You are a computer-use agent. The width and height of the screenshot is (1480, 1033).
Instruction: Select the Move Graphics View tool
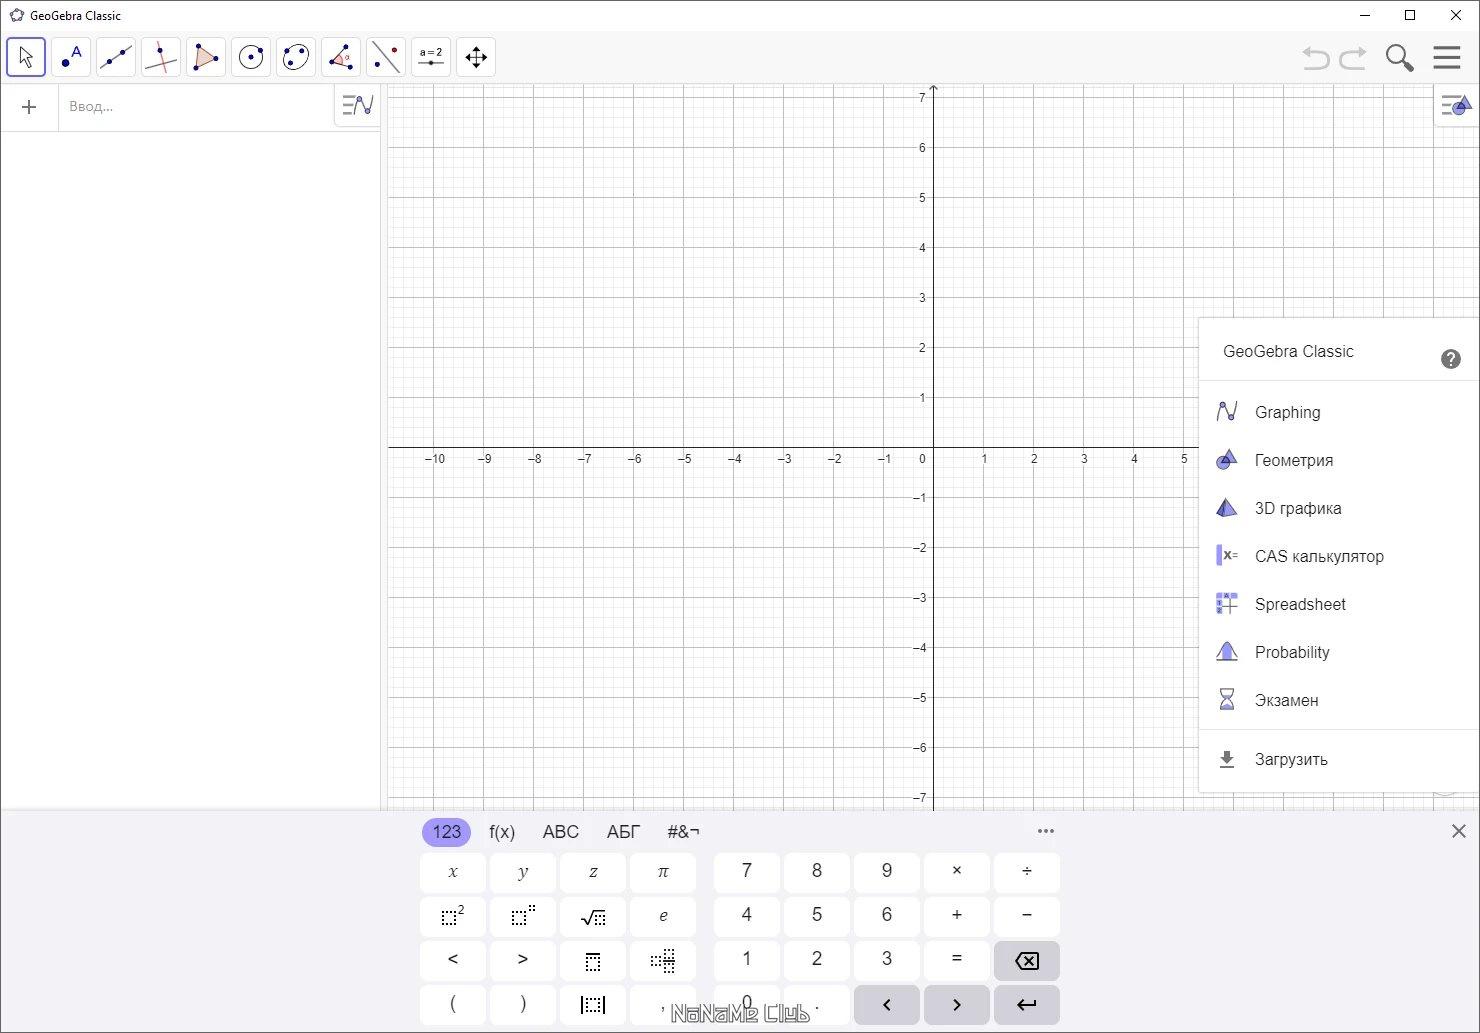[476, 57]
